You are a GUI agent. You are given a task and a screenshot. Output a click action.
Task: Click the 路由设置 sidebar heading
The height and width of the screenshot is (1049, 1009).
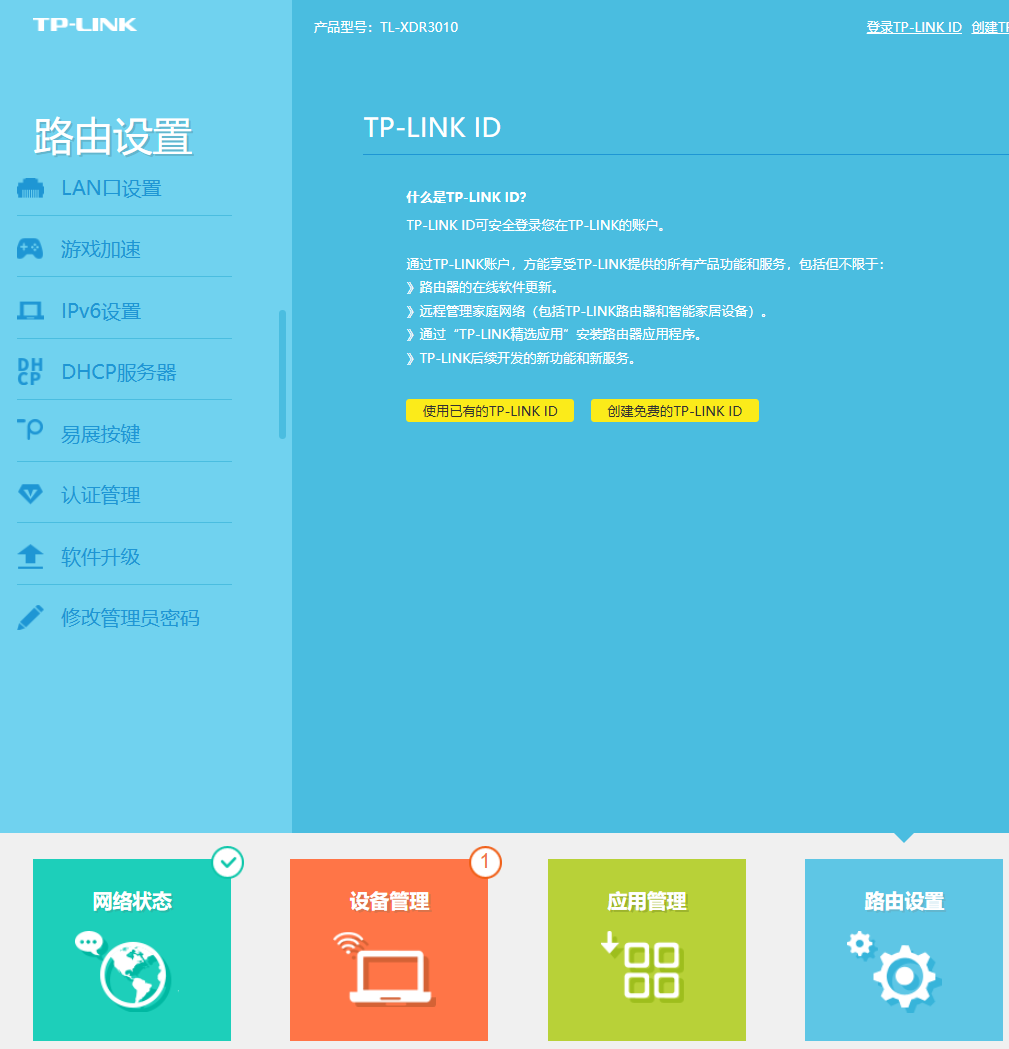click(113, 136)
